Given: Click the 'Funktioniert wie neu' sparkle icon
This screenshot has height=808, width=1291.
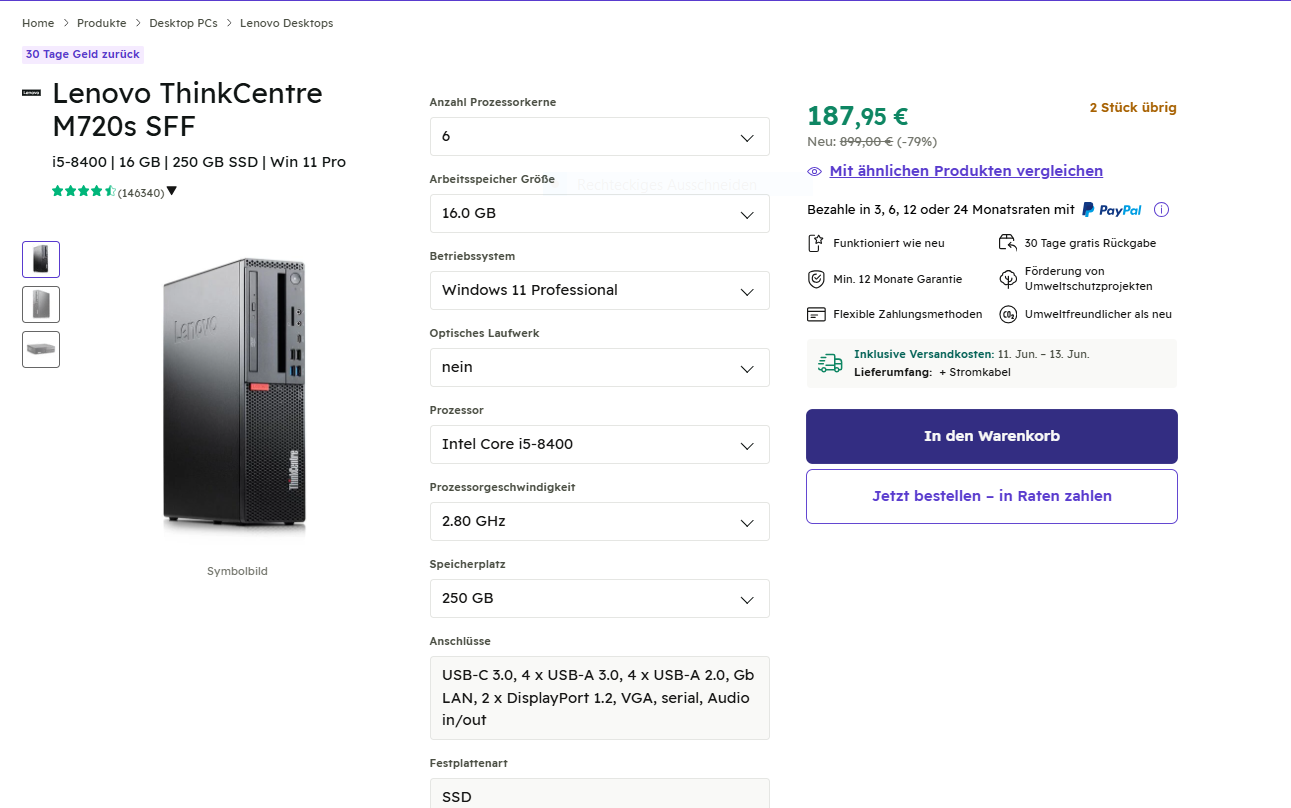Looking at the screenshot, I should (x=816, y=243).
